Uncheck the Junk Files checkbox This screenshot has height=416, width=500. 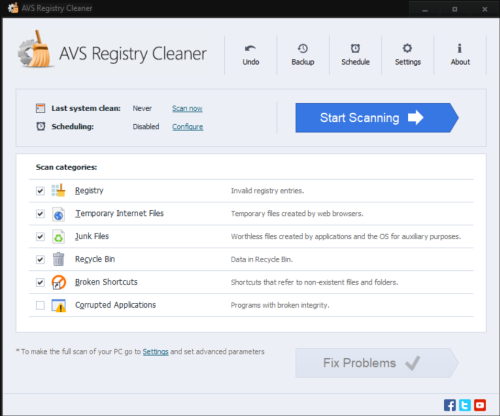click(x=40, y=237)
